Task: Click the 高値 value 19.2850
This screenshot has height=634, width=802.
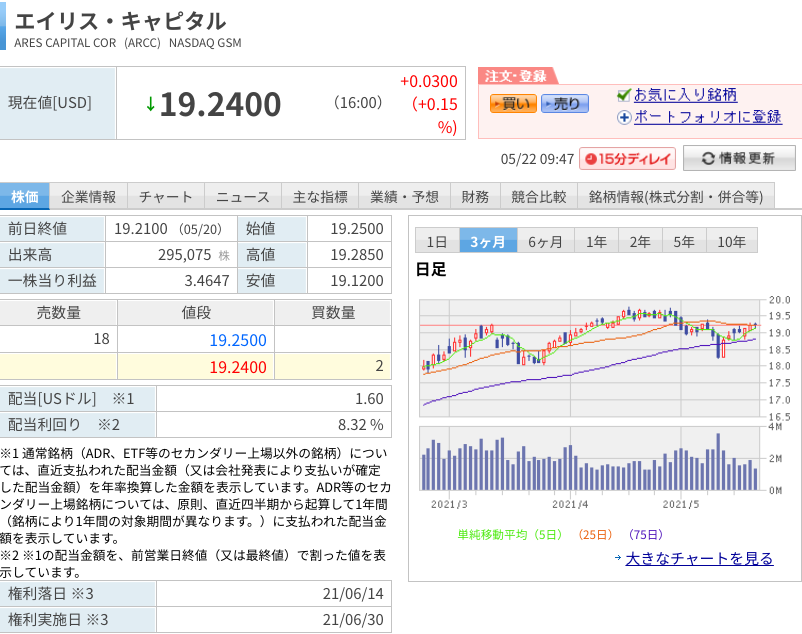Action: tap(357, 255)
